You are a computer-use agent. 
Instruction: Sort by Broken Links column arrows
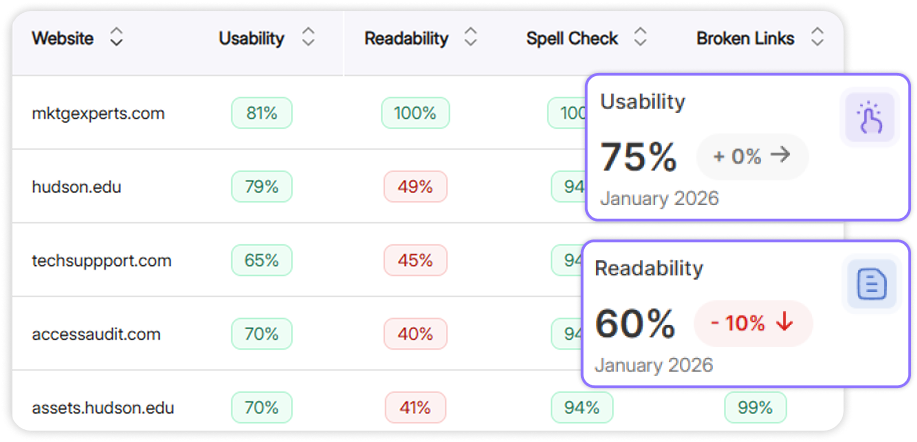817,39
